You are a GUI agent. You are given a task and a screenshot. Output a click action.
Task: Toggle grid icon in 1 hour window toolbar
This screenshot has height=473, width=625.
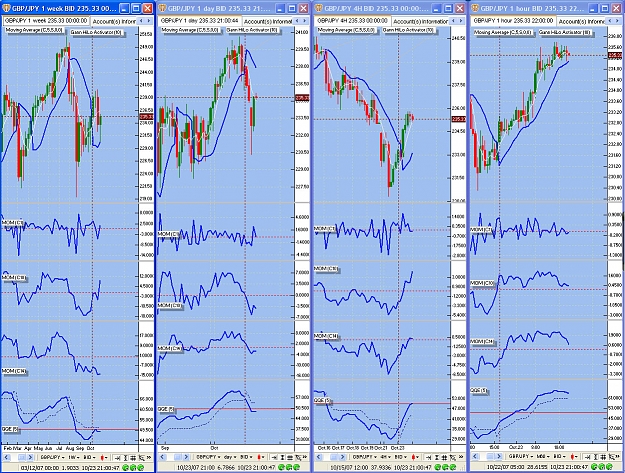click(603, 457)
